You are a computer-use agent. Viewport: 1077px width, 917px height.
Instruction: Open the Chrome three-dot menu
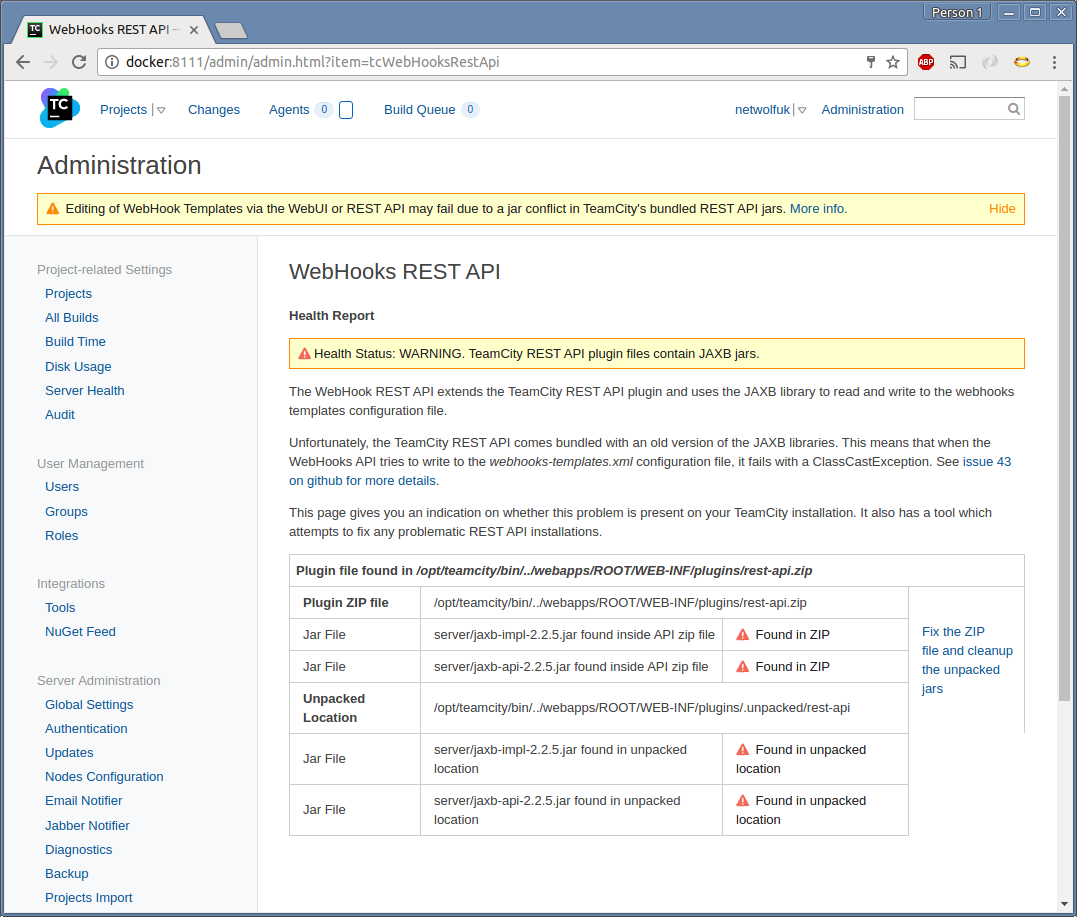(1054, 63)
